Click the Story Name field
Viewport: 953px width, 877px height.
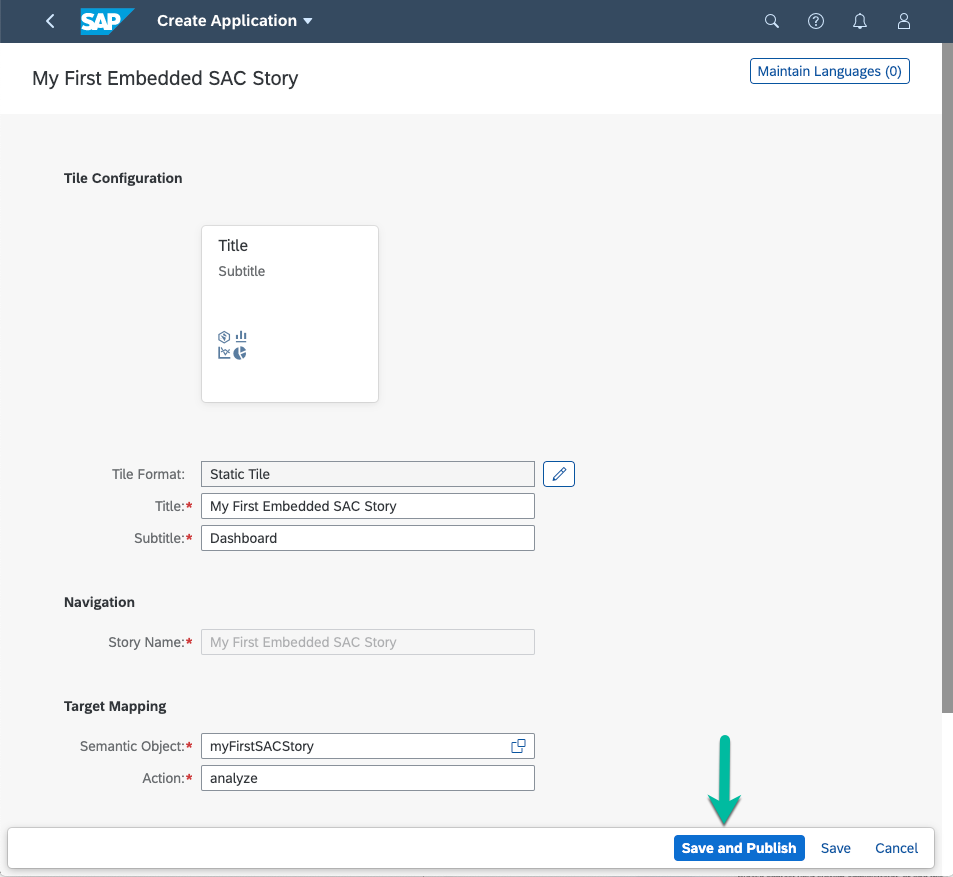pyautogui.click(x=368, y=642)
